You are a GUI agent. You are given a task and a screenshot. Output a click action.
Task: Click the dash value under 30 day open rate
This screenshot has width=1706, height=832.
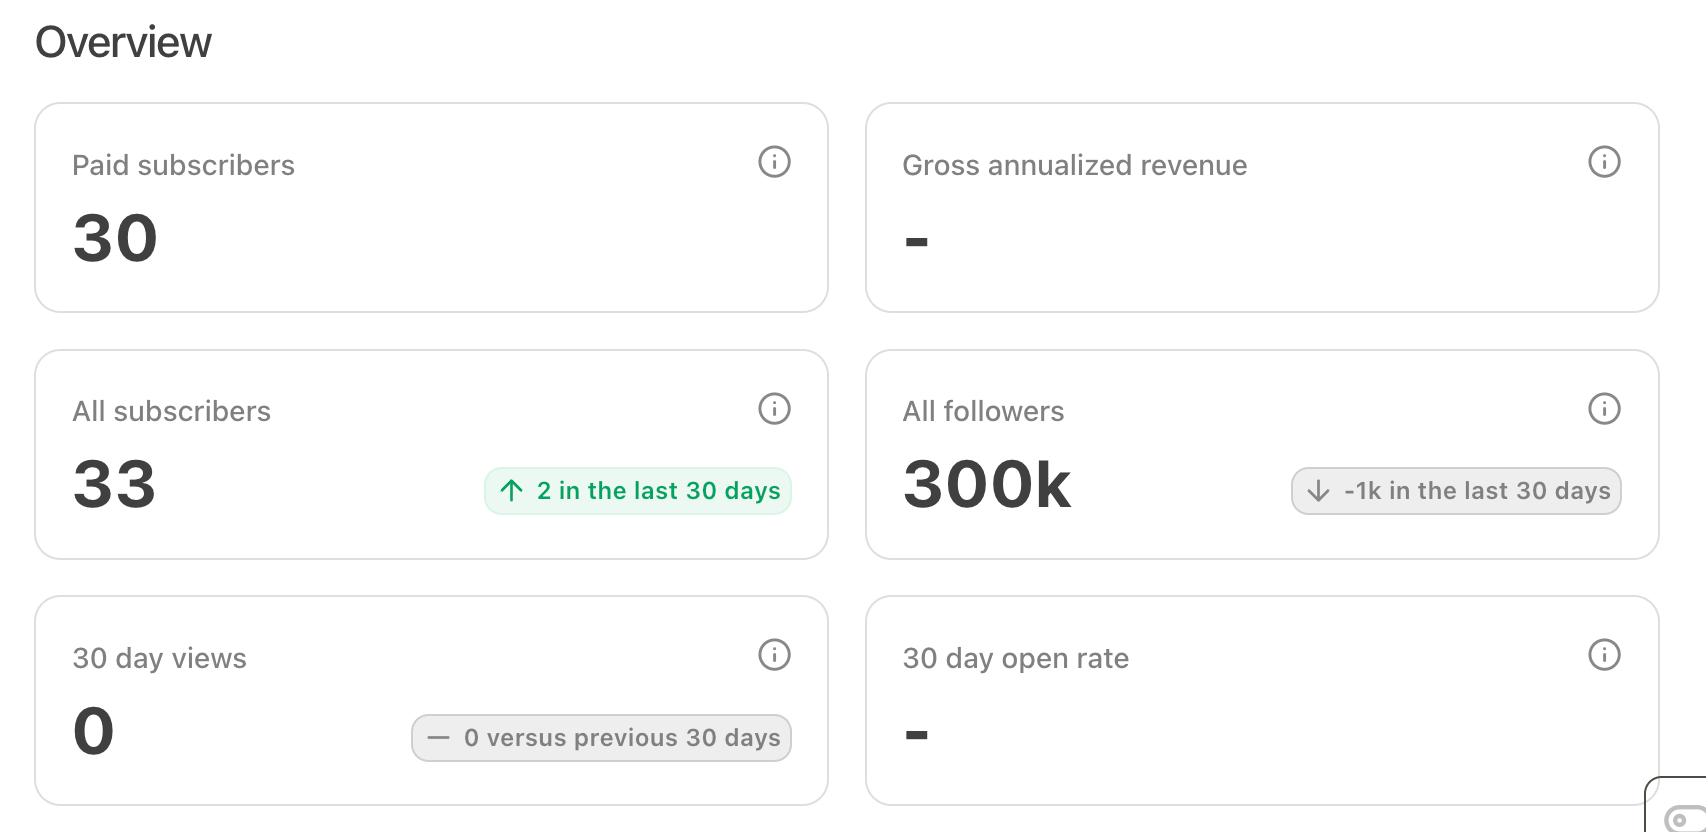click(917, 735)
